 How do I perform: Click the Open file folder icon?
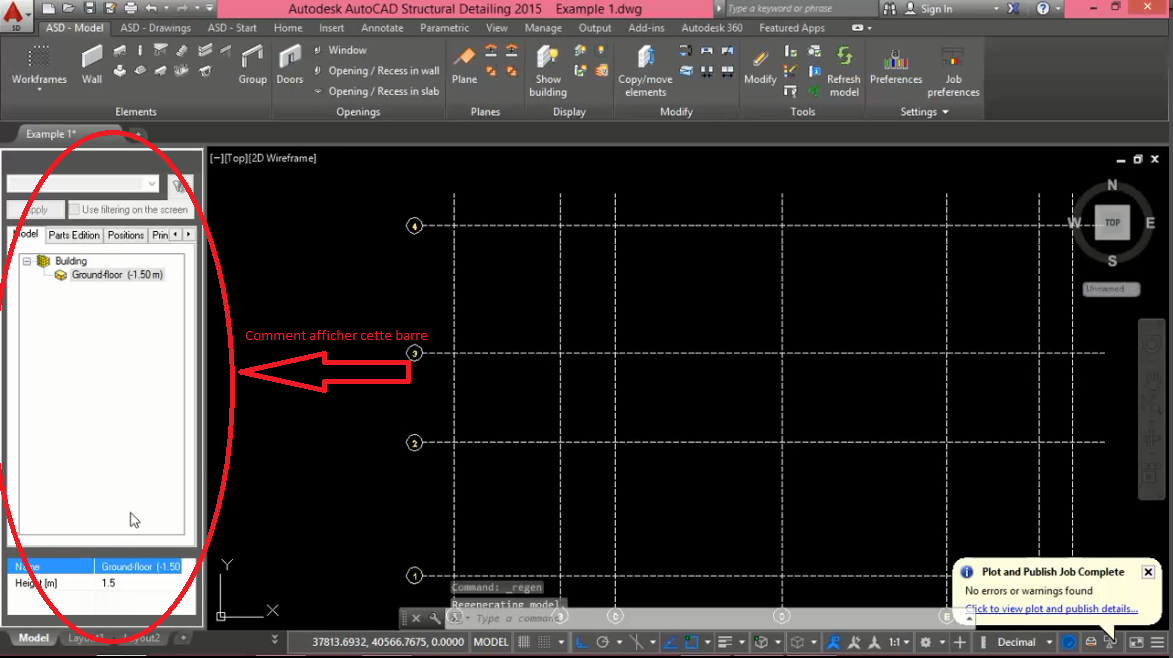pyautogui.click(x=68, y=8)
